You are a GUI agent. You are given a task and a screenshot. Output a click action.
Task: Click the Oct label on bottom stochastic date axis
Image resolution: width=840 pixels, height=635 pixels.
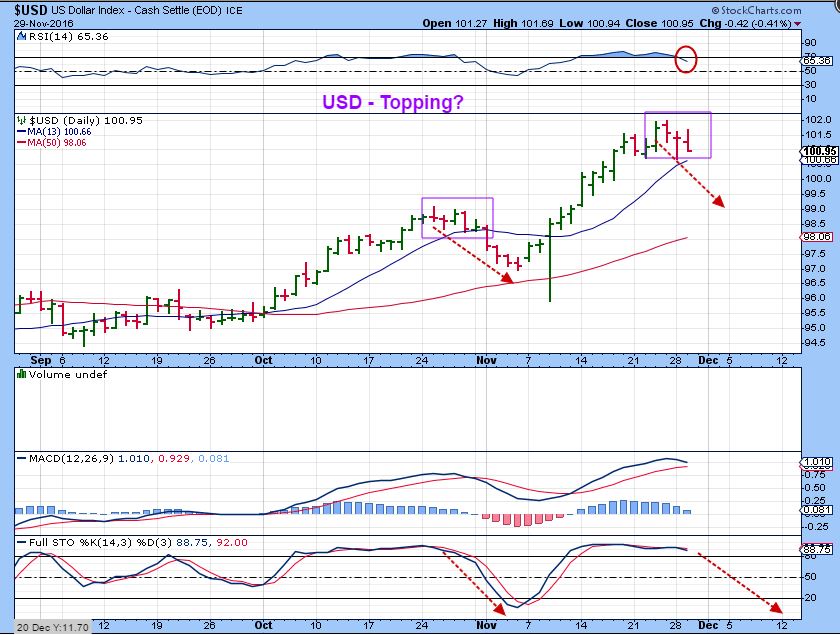263,625
